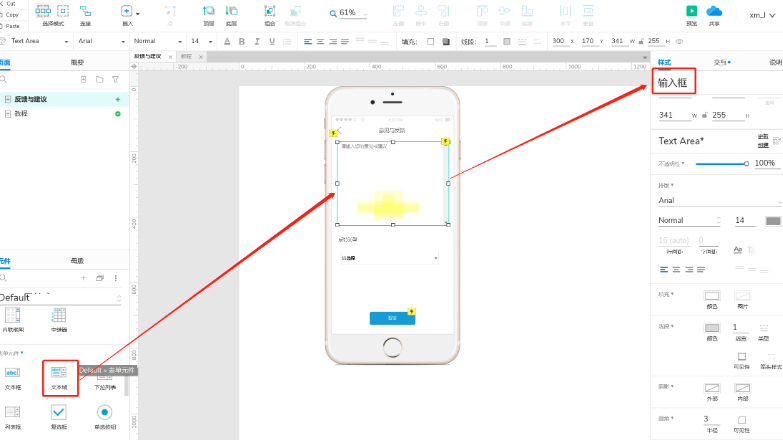The image size is (783, 440).
Task: Click the blue cloud Share icon
Action: (714, 11)
